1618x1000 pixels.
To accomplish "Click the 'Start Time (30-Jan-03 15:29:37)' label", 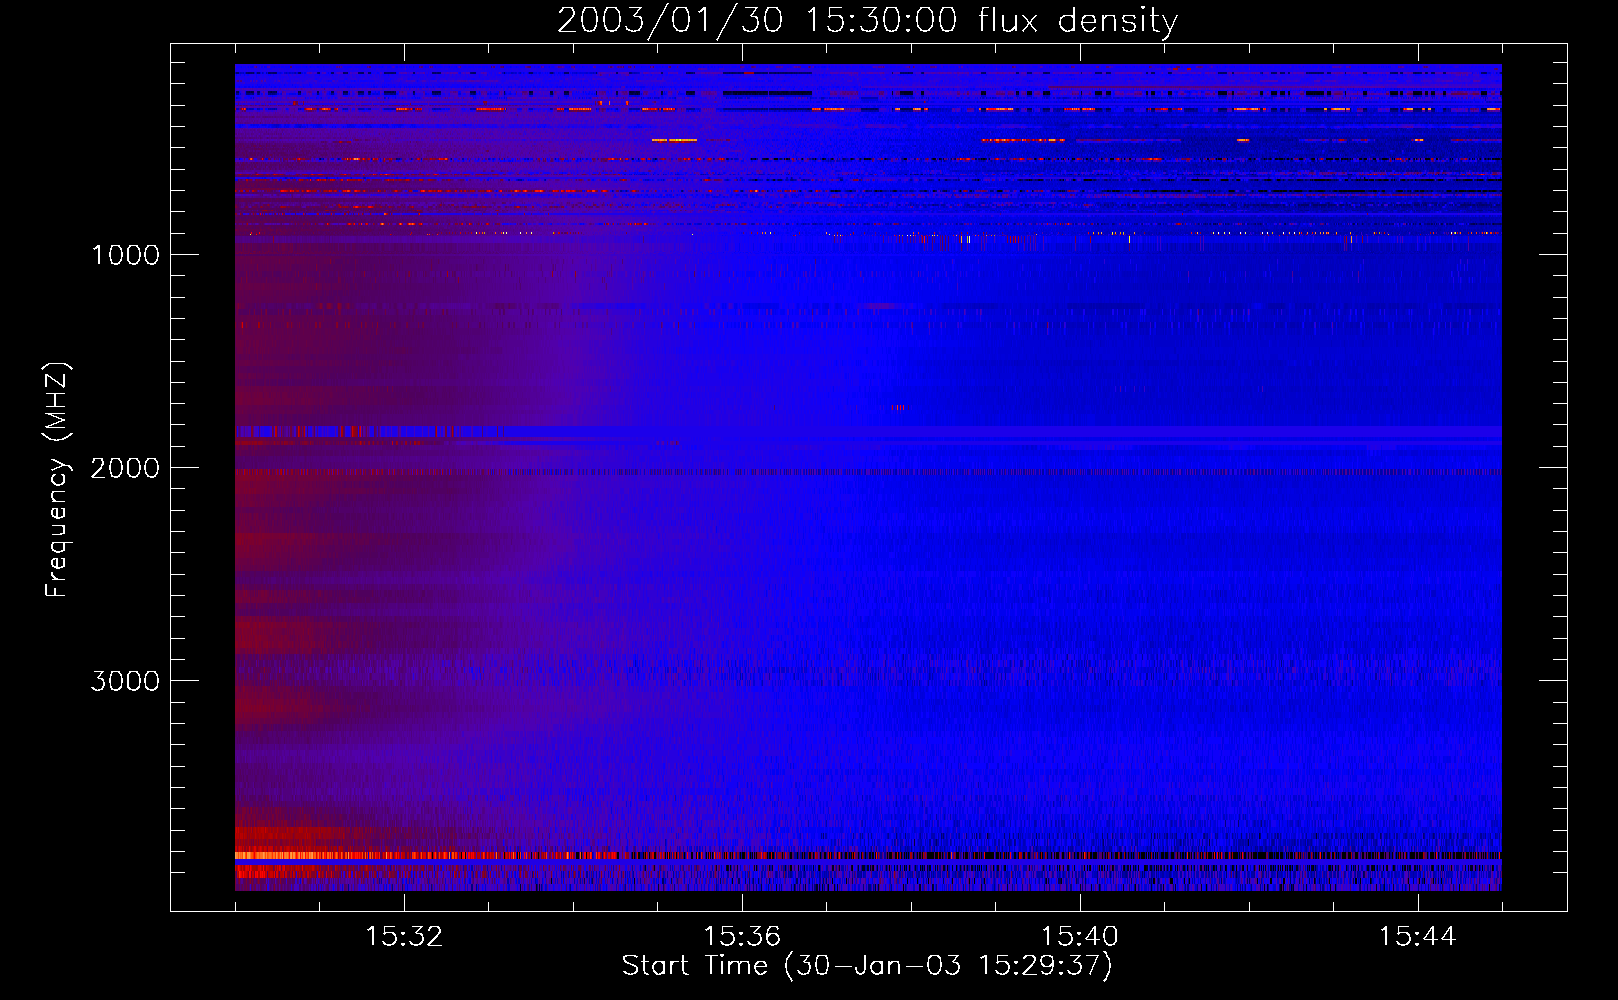I will click(x=867, y=966).
